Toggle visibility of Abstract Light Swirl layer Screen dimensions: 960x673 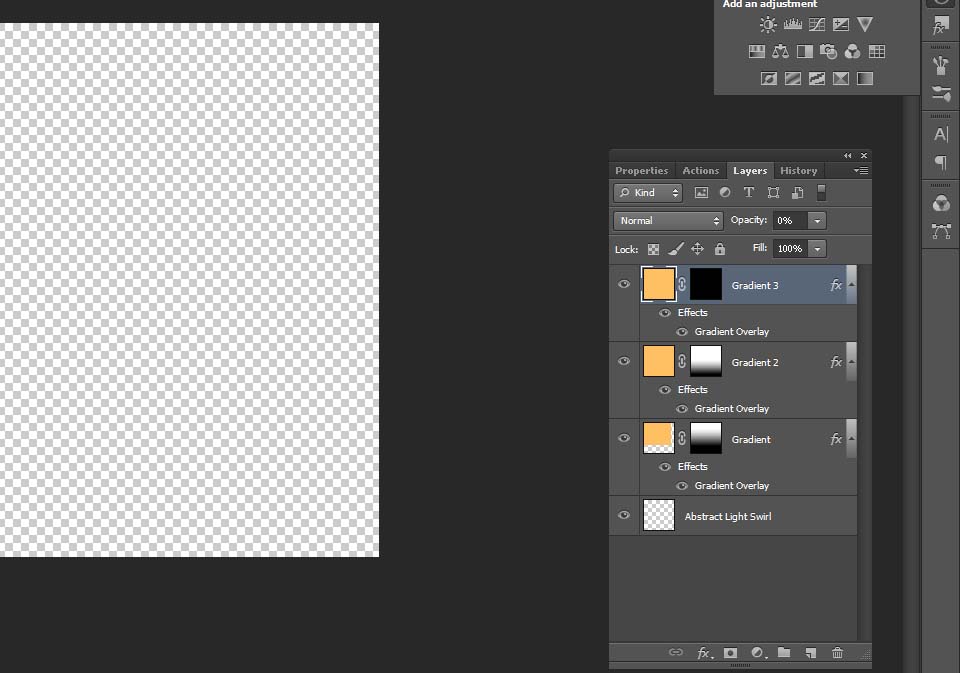coord(624,516)
